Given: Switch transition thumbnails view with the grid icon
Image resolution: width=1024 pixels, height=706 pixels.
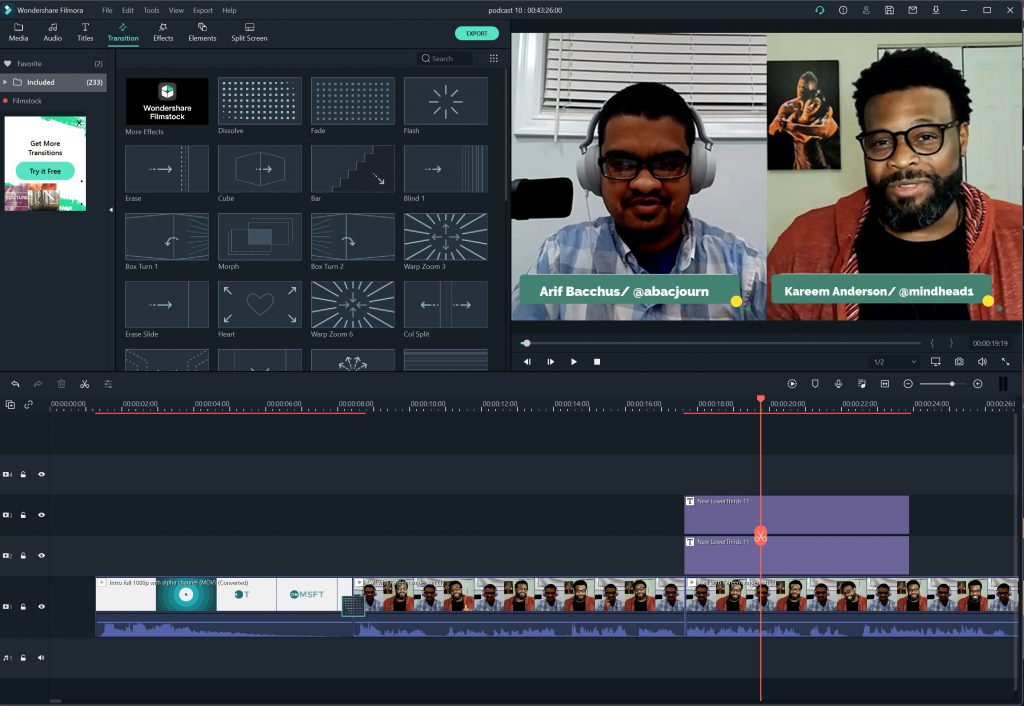Looking at the screenshot, I should point(494,58).
